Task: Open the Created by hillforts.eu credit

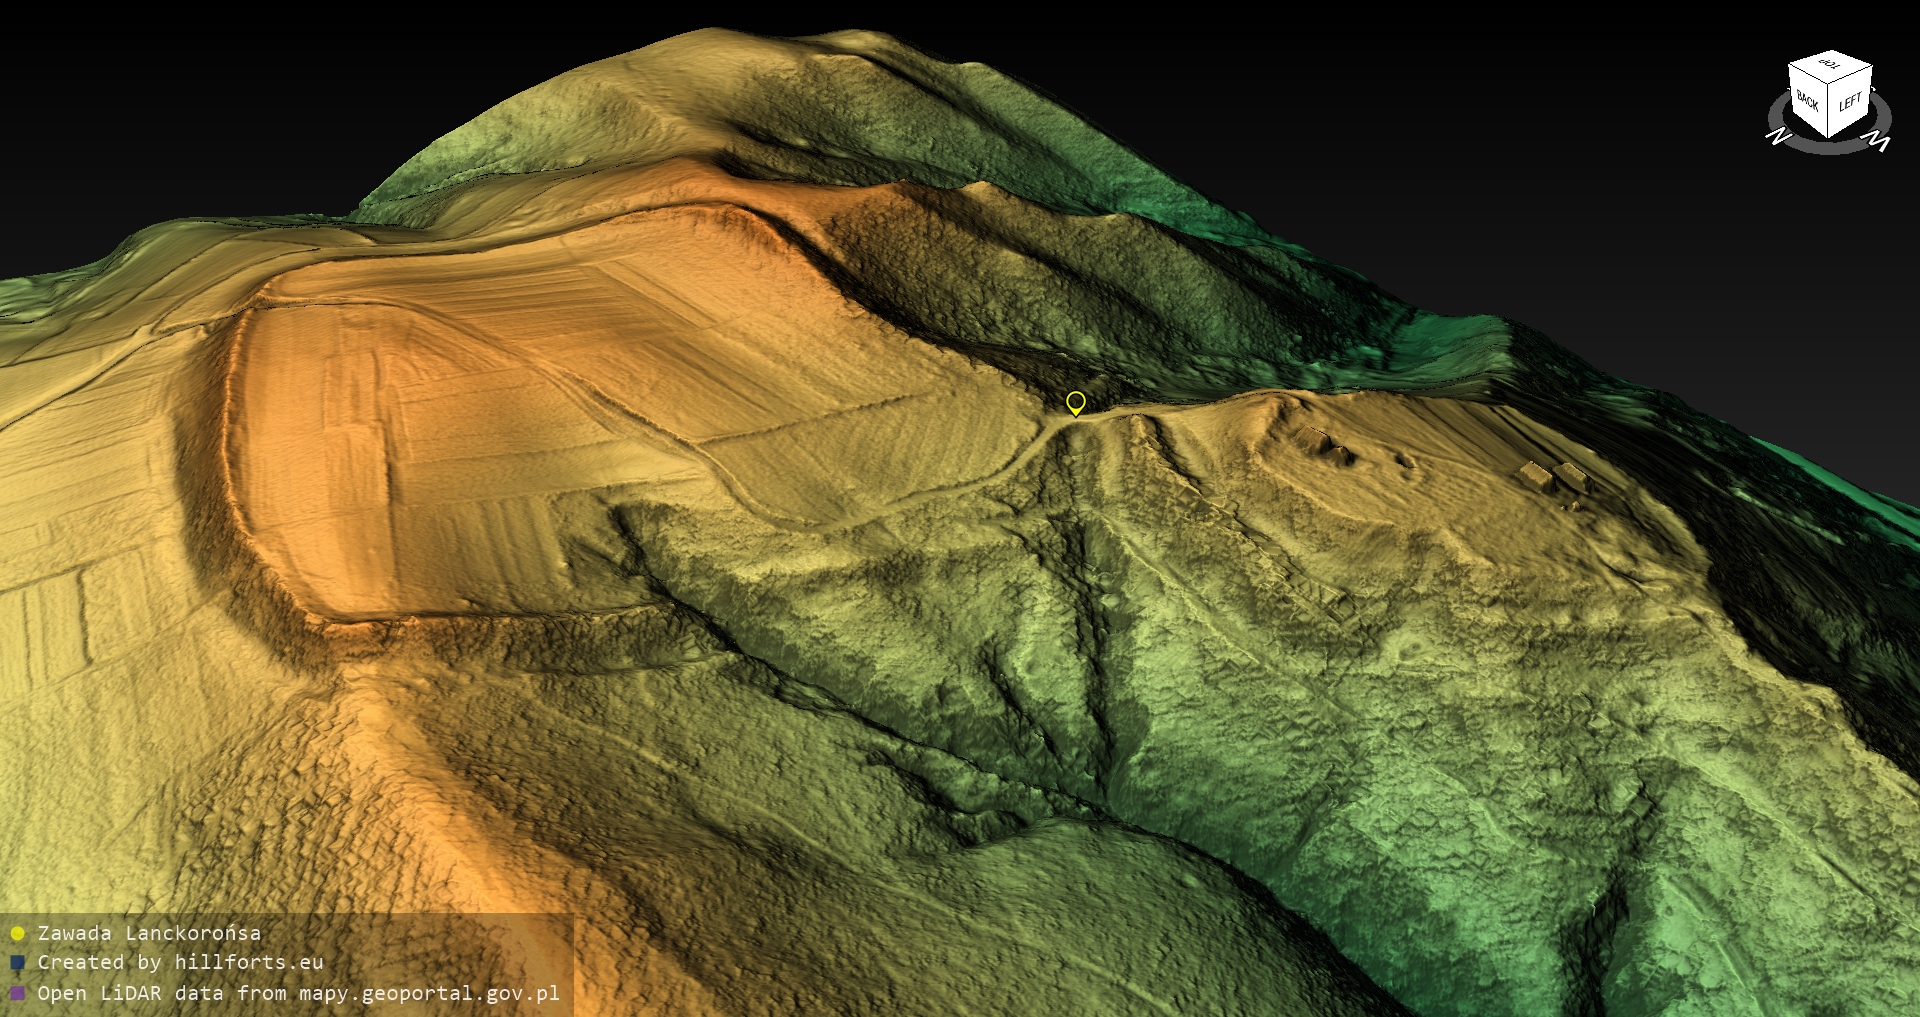Action: [x=180, y=963]
